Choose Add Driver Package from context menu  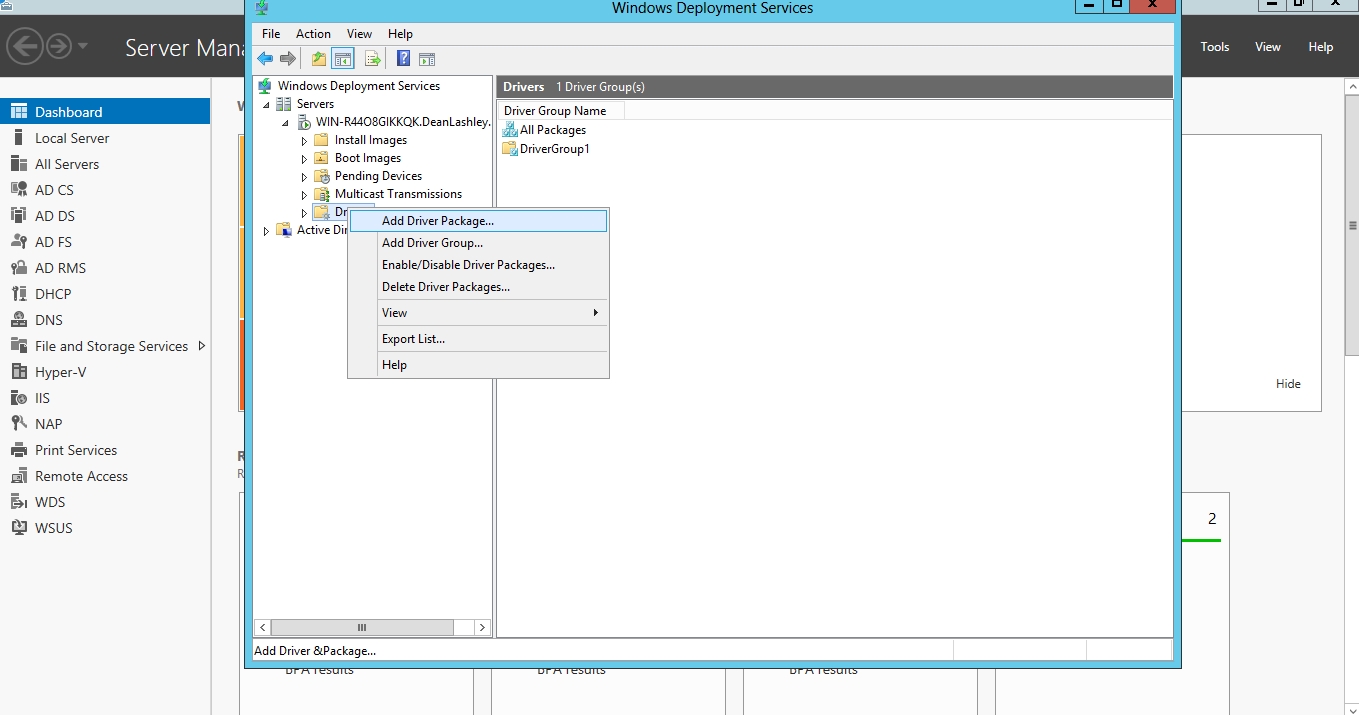[478, 221]
